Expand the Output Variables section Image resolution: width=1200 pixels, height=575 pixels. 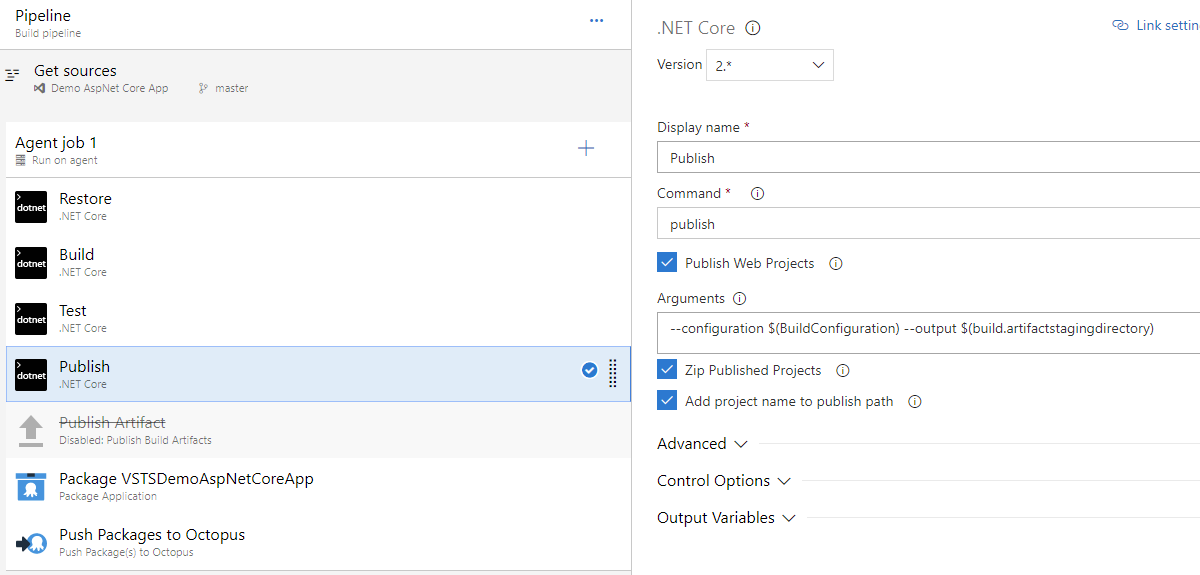(x=726, y=518)
